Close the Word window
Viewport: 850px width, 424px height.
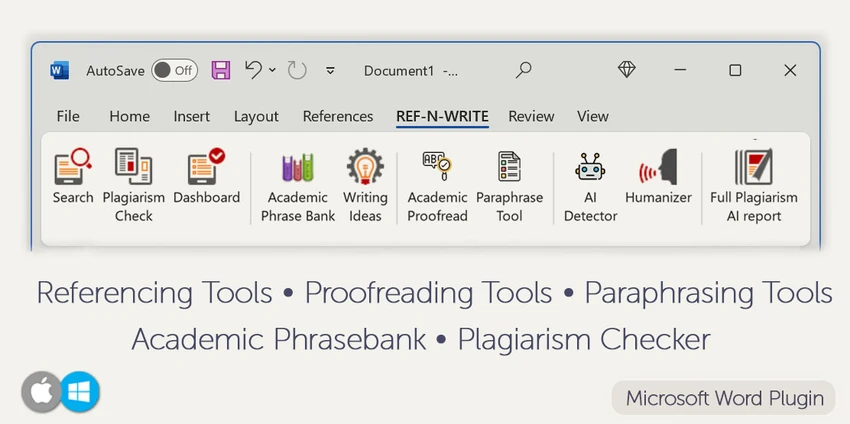click(790, 70)
